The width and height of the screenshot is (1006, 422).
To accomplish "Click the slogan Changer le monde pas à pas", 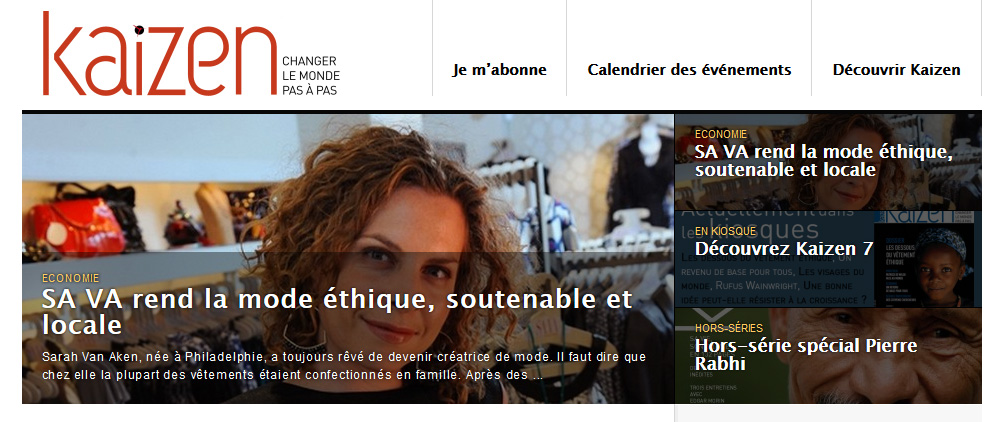I will tap(311, 76).
